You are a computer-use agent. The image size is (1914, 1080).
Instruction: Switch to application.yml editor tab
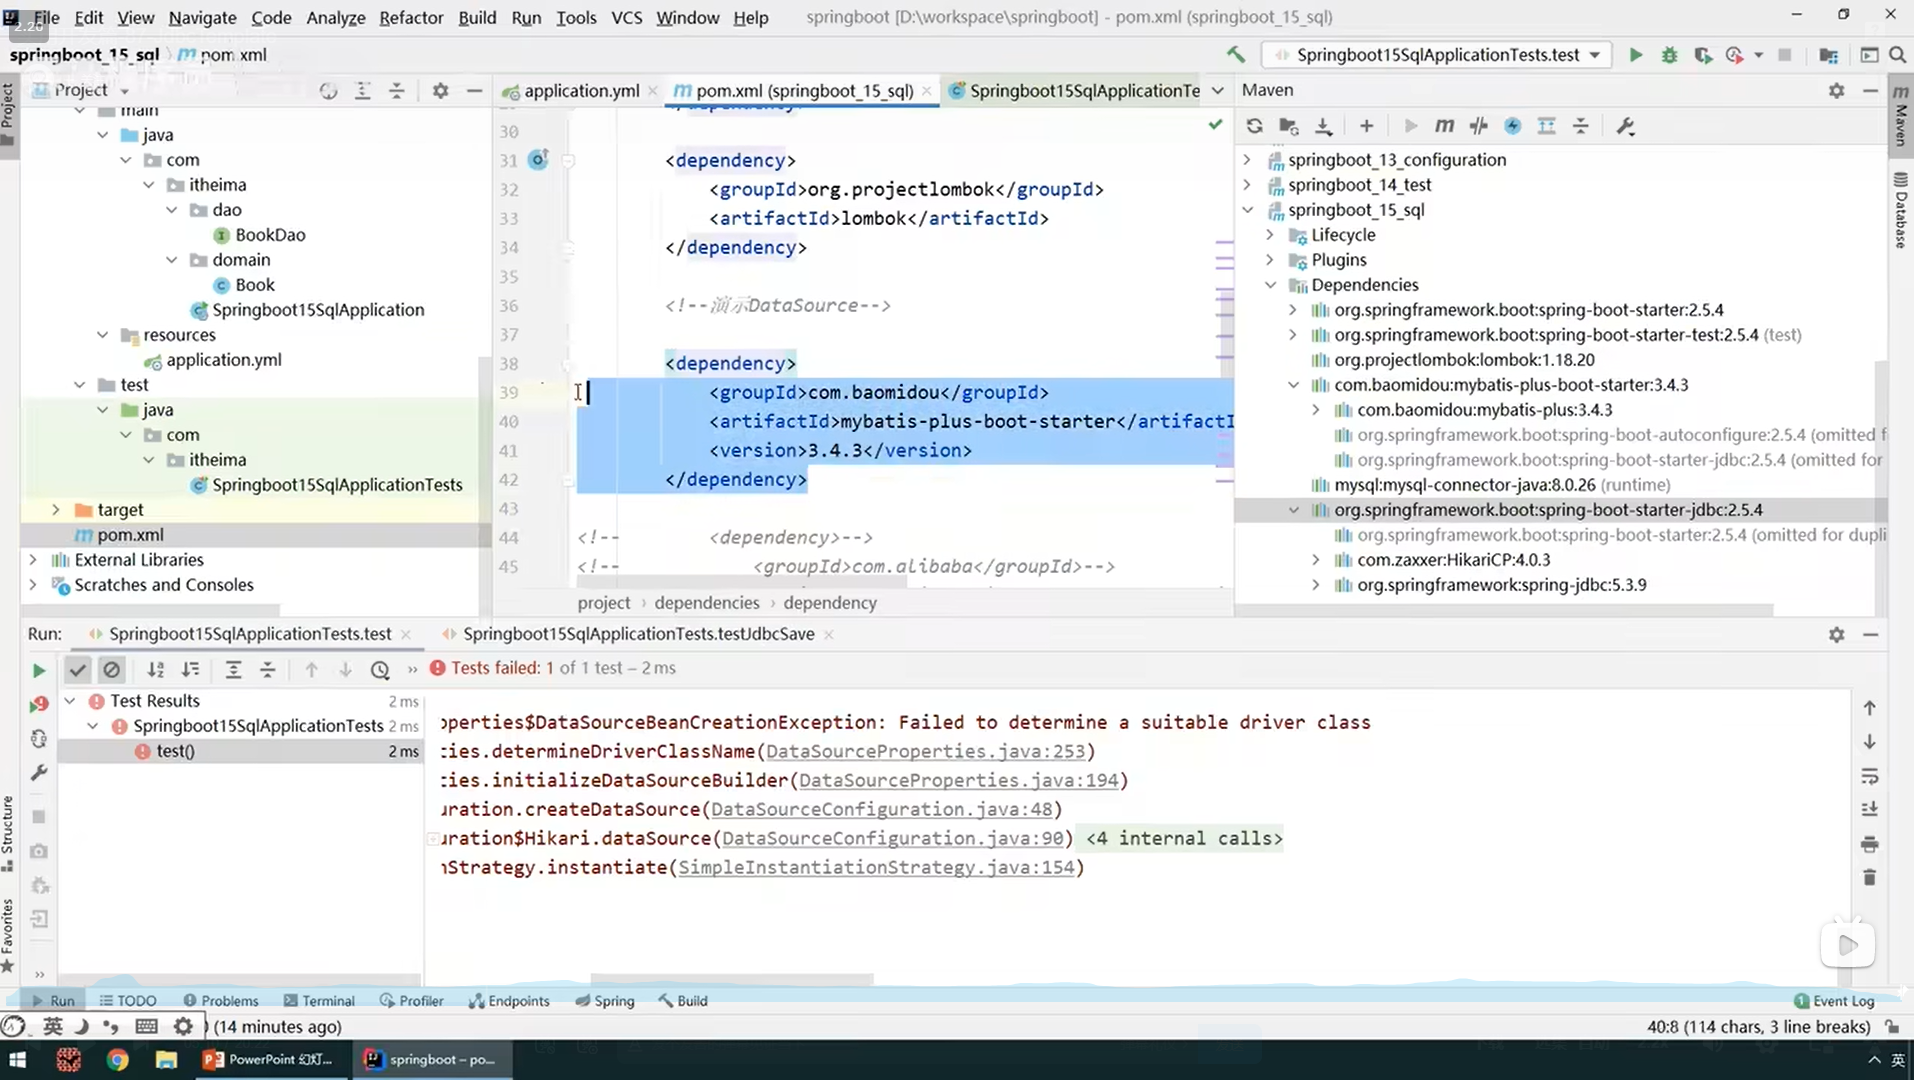pos(579,91)
